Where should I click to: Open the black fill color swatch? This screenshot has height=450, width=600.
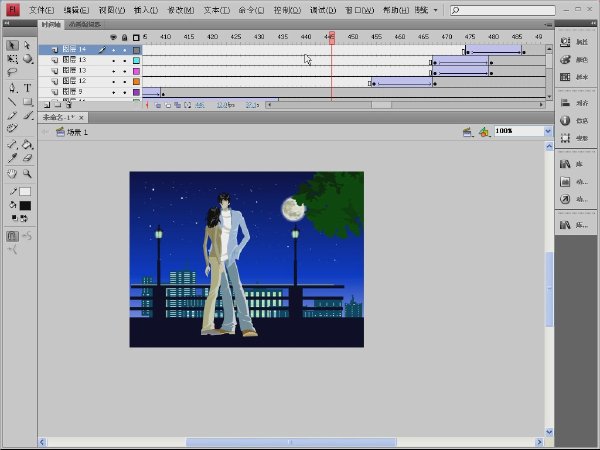click(x=25, y=205)
